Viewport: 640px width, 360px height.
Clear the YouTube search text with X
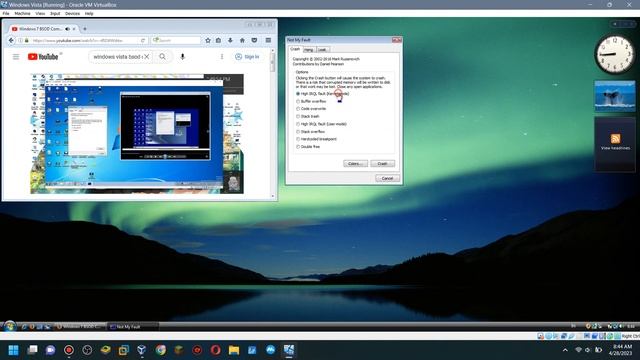click(x=147, y=57)
